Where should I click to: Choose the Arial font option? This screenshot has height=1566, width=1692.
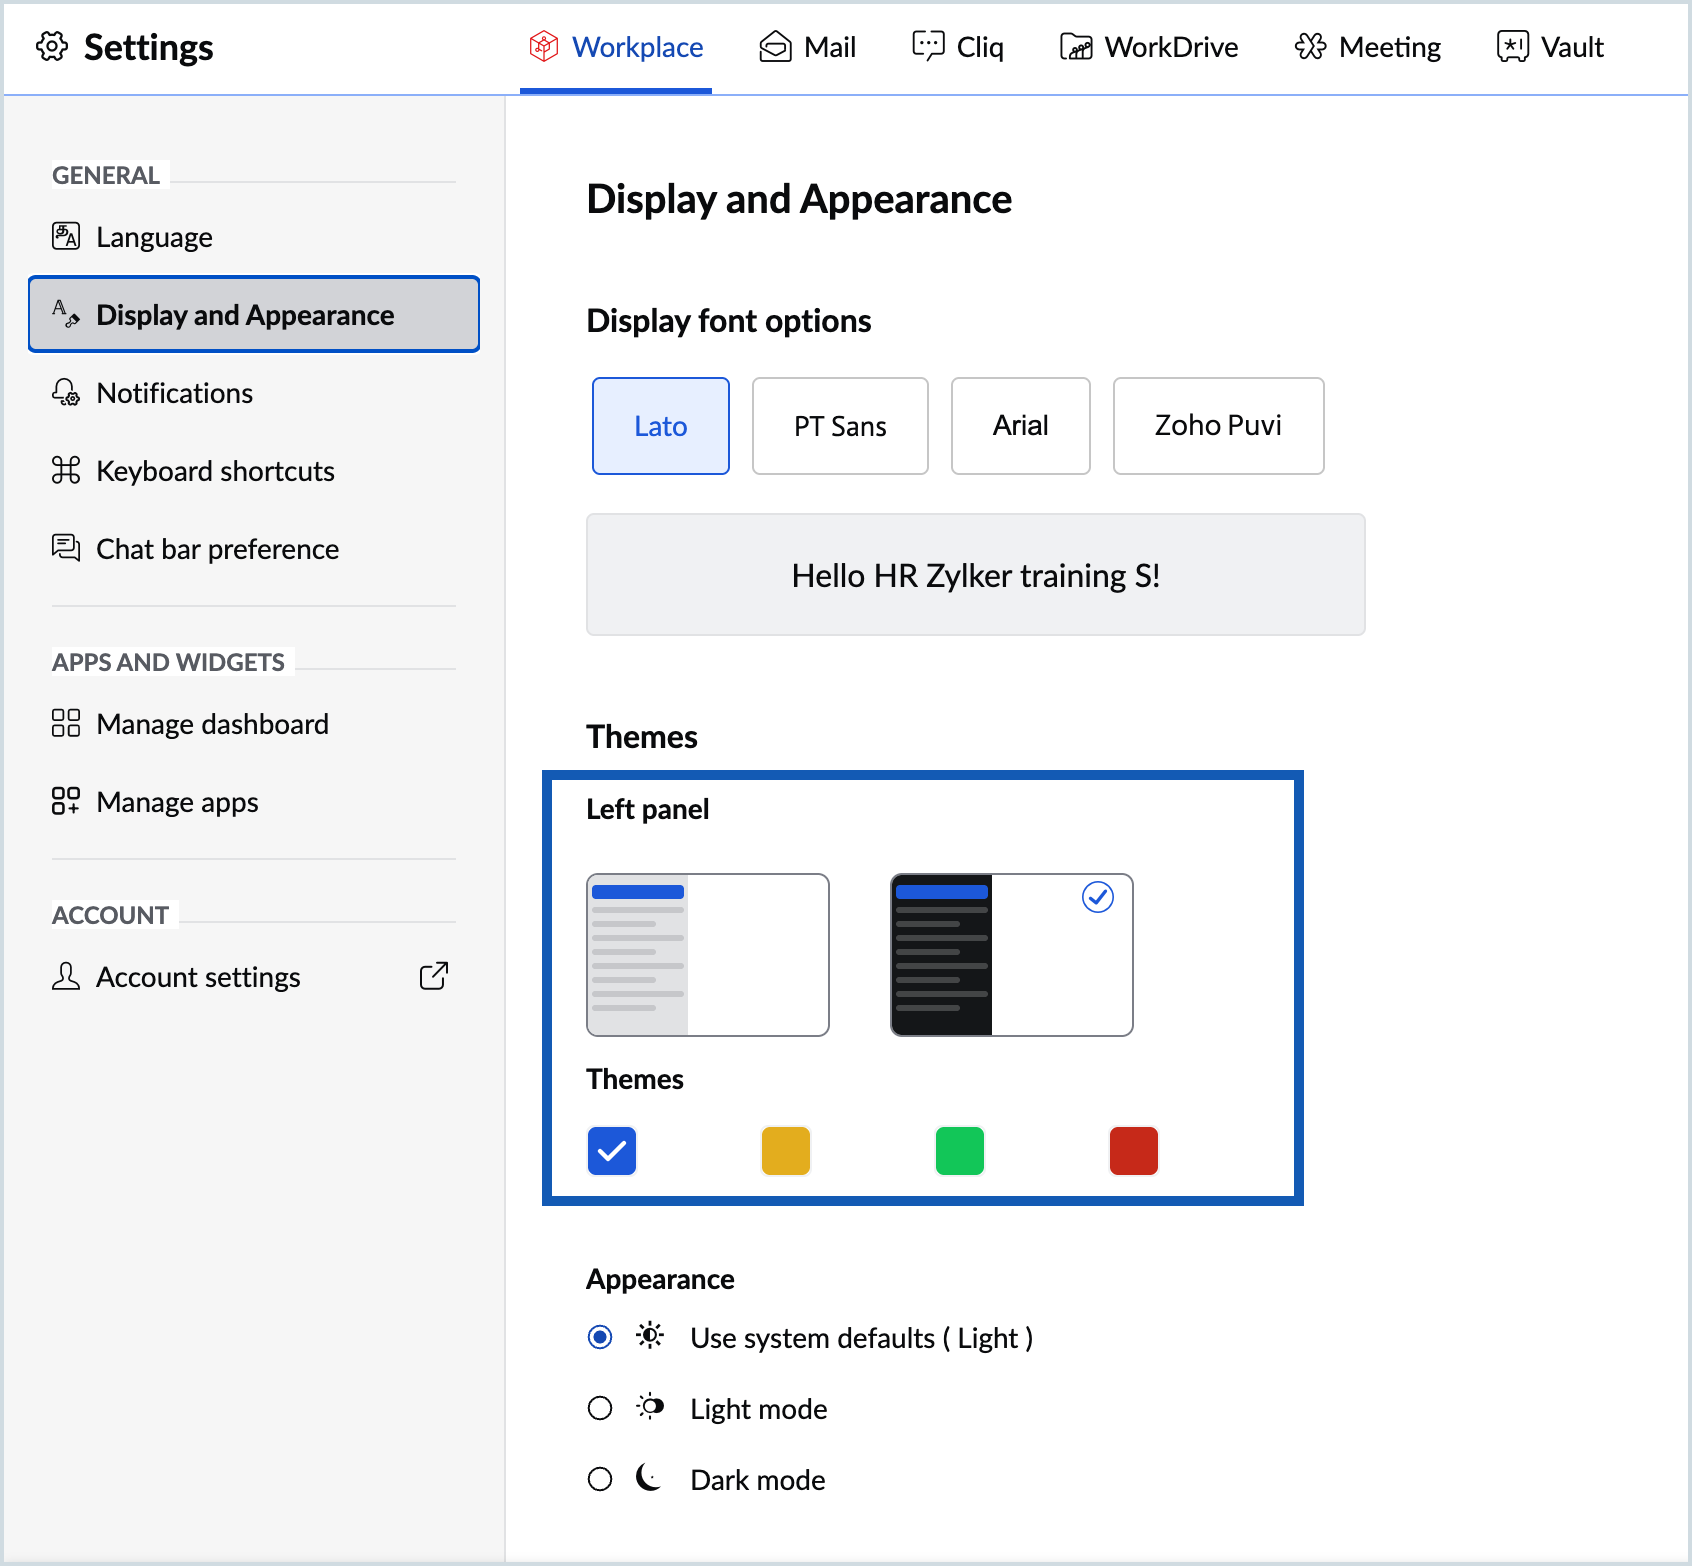coord(1020,426)
